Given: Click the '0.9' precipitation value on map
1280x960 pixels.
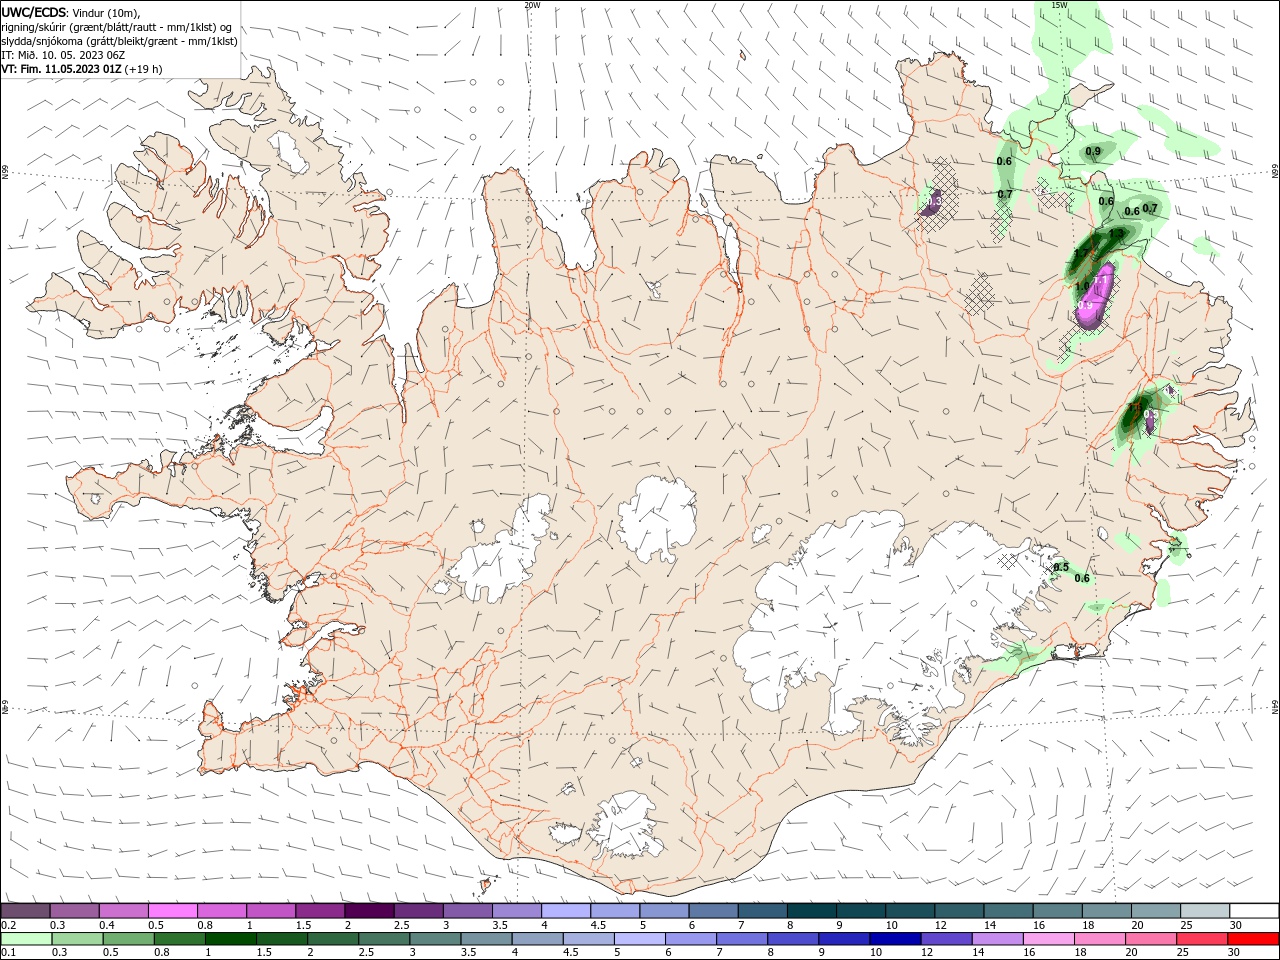Looking at the screenshot, I should (x=1093, y=152).
